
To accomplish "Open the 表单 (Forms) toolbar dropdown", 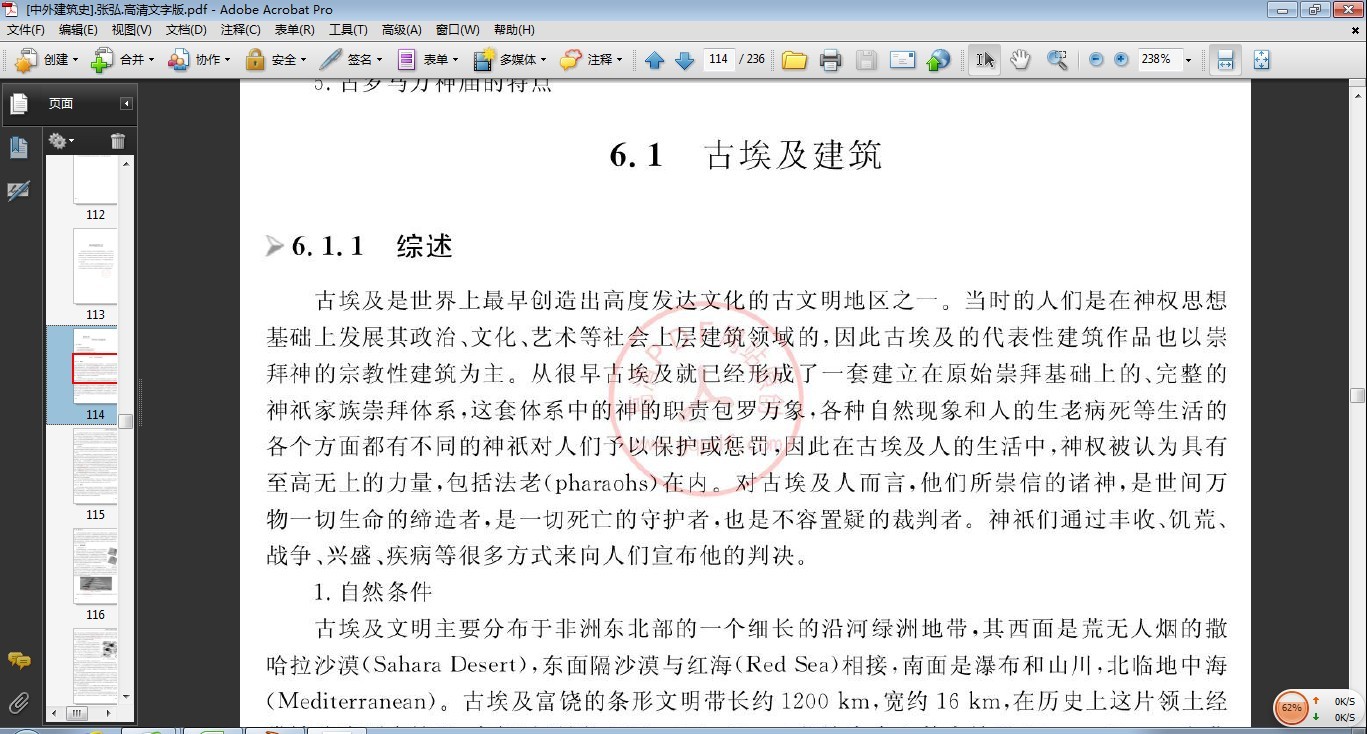I will point(455,60).
